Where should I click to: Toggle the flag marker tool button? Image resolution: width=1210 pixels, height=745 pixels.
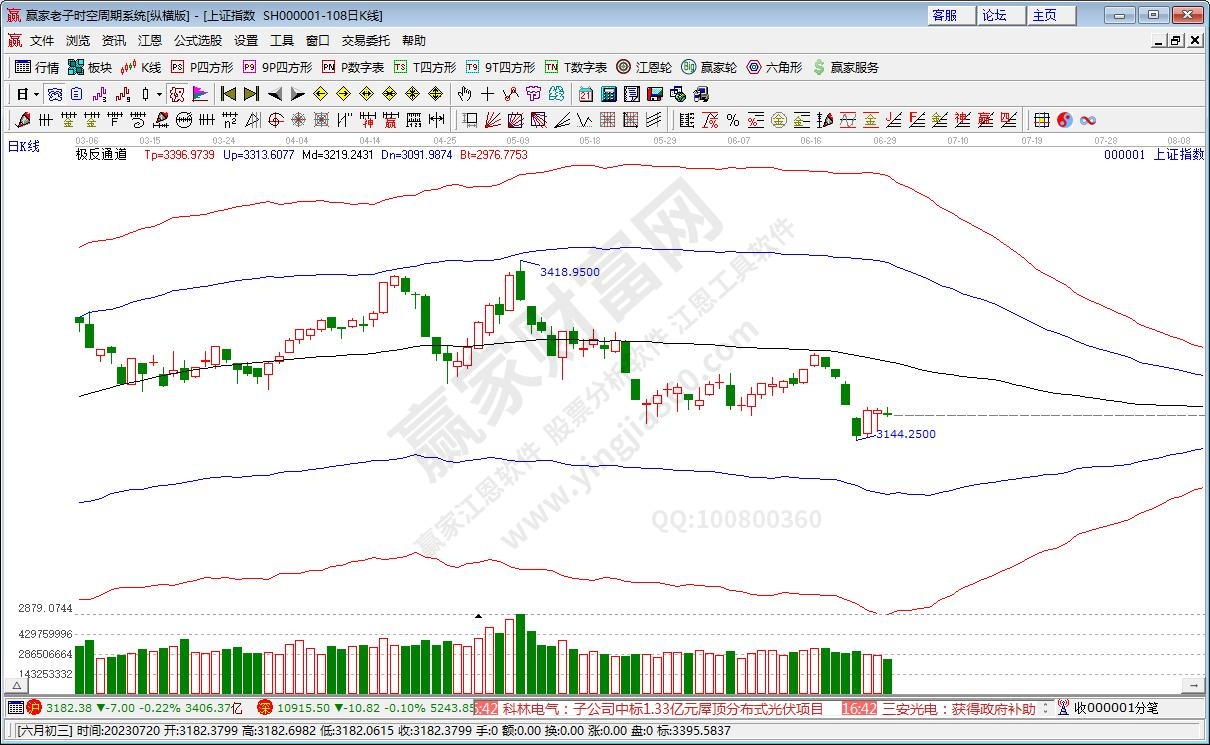[x=199, y=94]
